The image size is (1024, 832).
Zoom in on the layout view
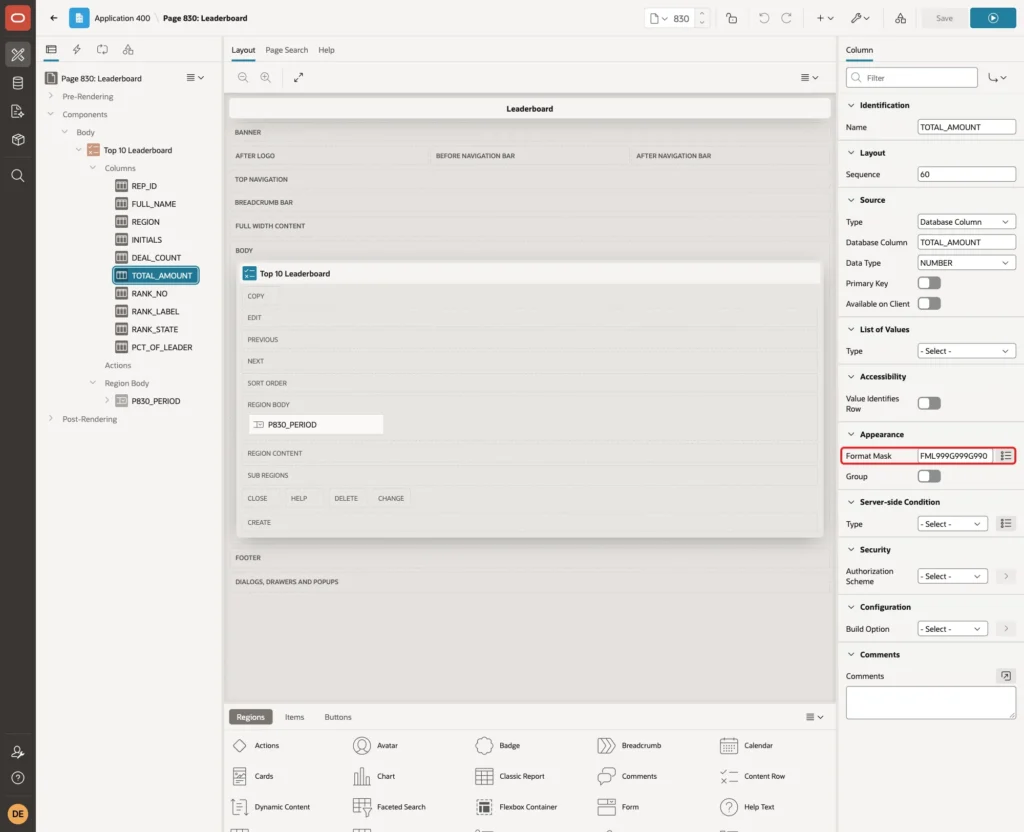266,77
